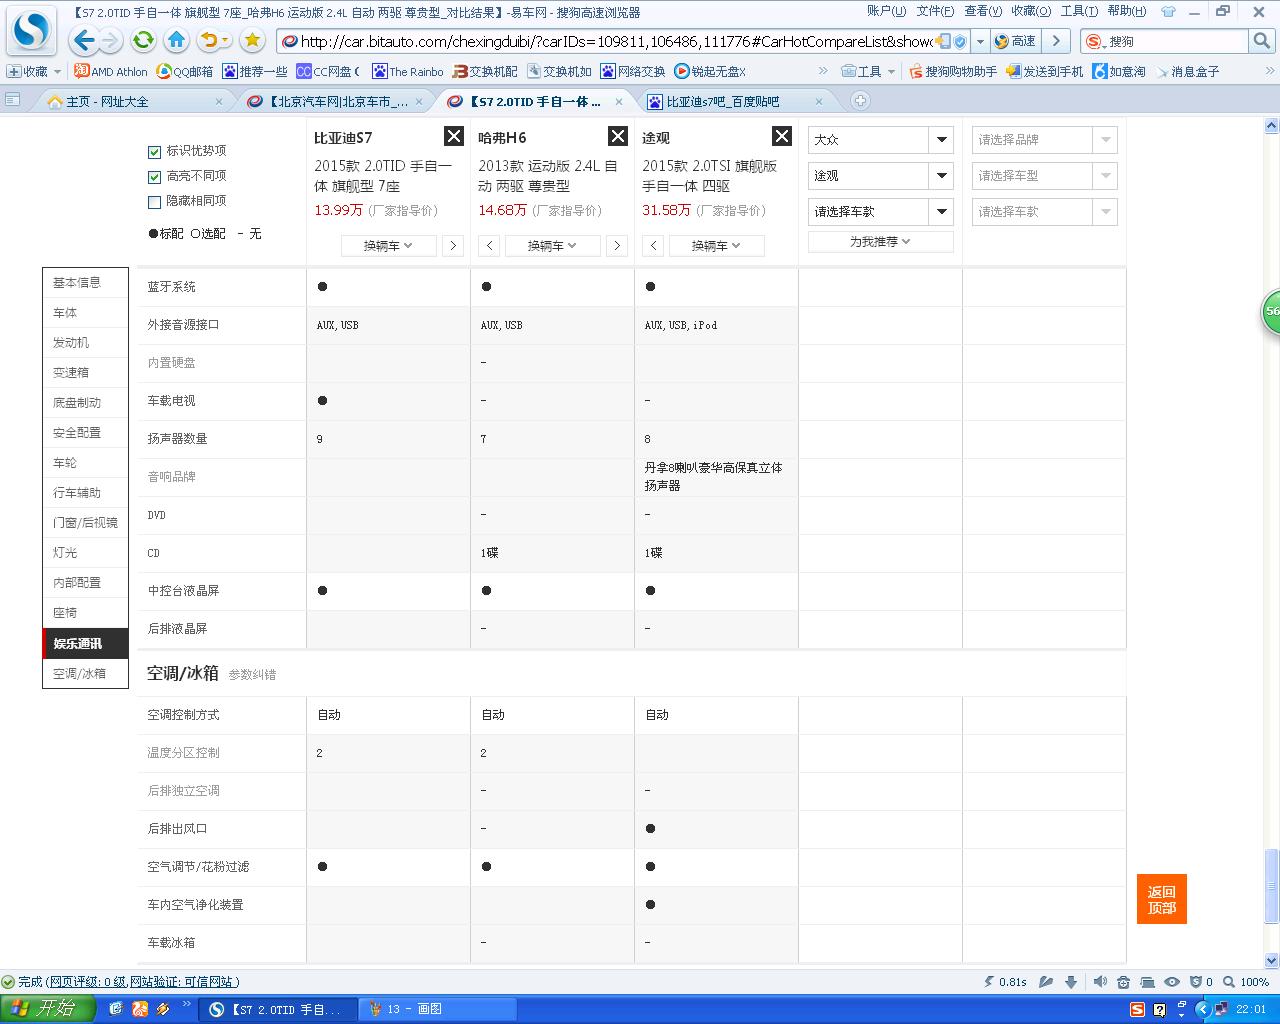Open the QQ邮箱 bookmark
Viewport: 1280px width, 1024px height.
click(x=185, y=72)
